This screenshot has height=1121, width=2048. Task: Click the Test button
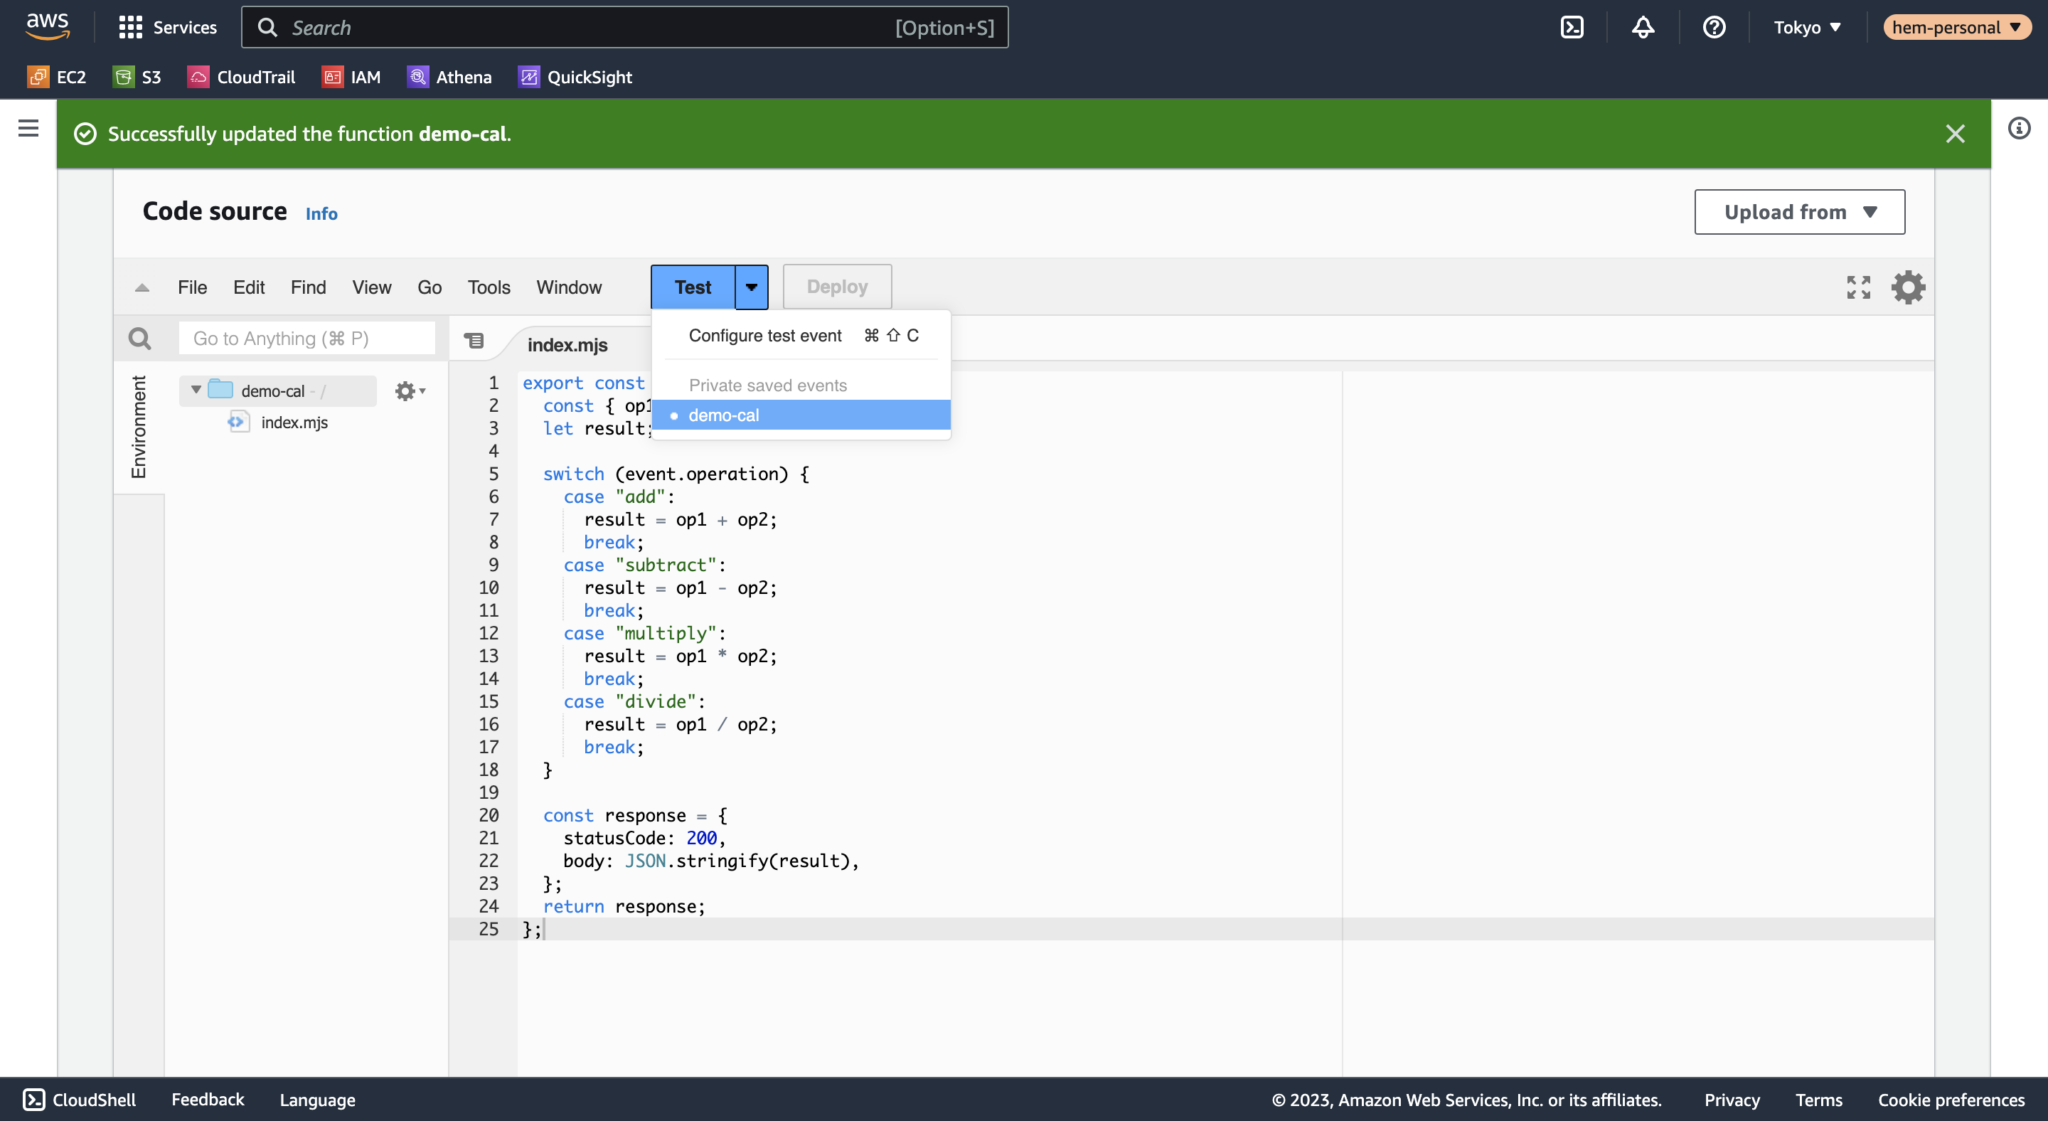693,287
